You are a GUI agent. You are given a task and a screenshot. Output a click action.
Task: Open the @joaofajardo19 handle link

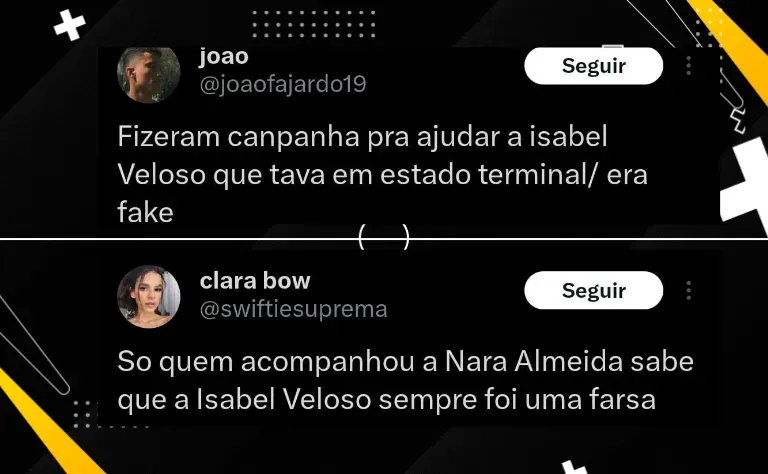[283, 84]
